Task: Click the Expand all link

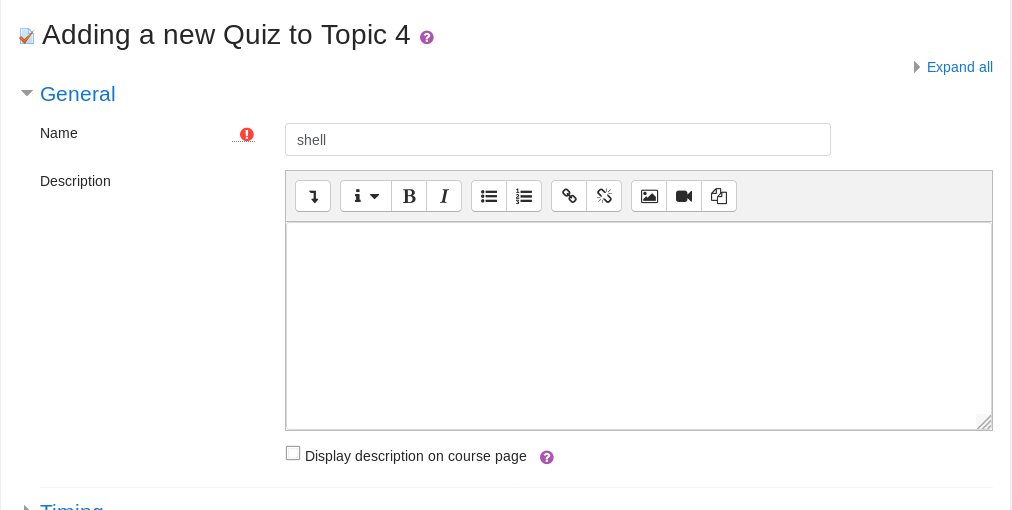Action: coord(959,67)
